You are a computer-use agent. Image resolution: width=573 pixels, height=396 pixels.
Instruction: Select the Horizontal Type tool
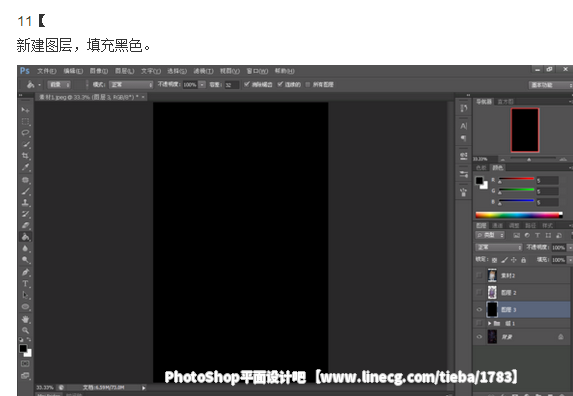coord(25,284)
